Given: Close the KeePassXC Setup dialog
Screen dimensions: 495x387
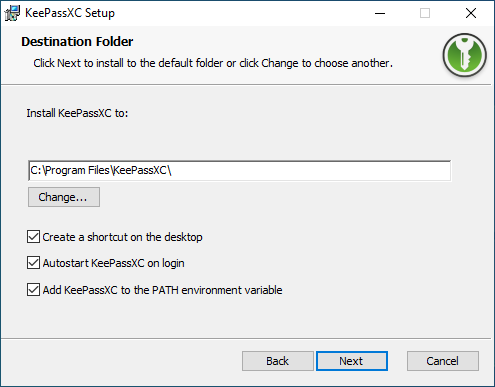Looking at the screenshot, I should [471, 13].
